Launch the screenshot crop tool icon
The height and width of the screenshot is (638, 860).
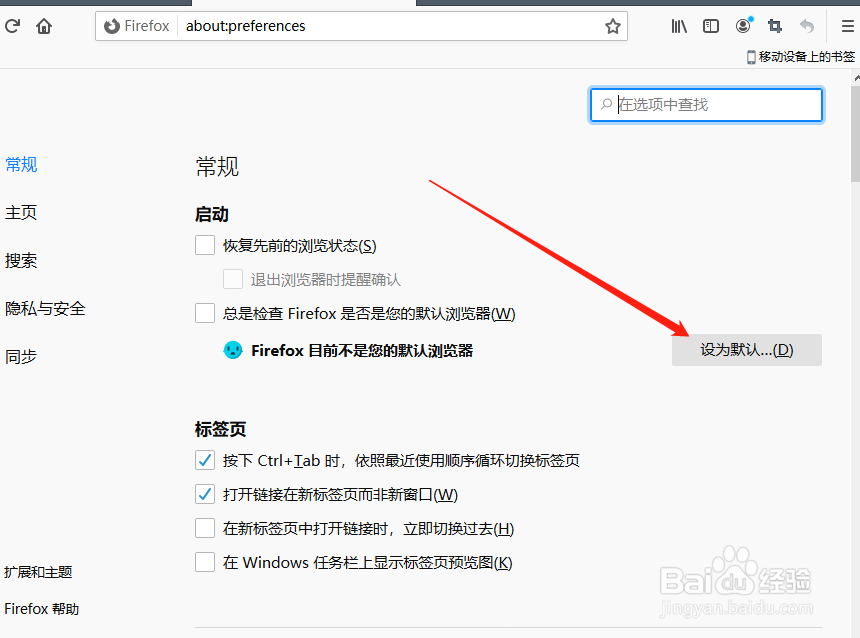point(775,26)
